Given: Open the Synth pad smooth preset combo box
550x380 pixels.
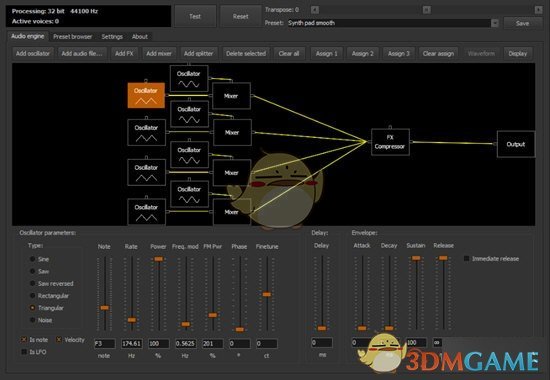Looking at the screenshot, I should click(x=393, y=23).
